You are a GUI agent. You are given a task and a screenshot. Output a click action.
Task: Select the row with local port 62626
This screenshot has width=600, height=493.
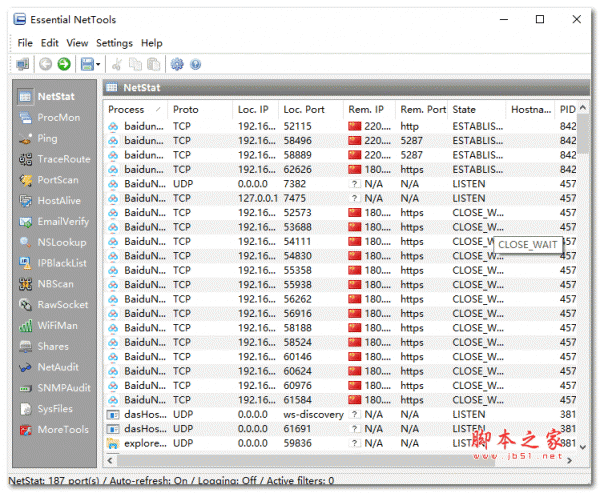[x=341, y=170]
